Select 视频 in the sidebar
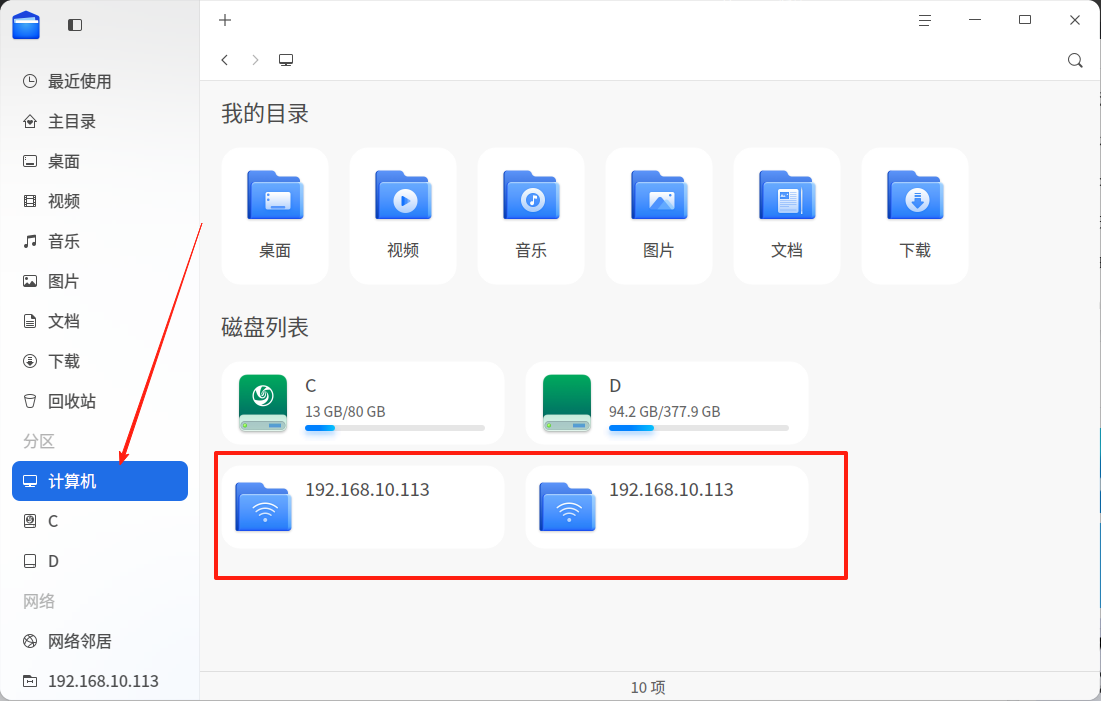 coord(100,202)
